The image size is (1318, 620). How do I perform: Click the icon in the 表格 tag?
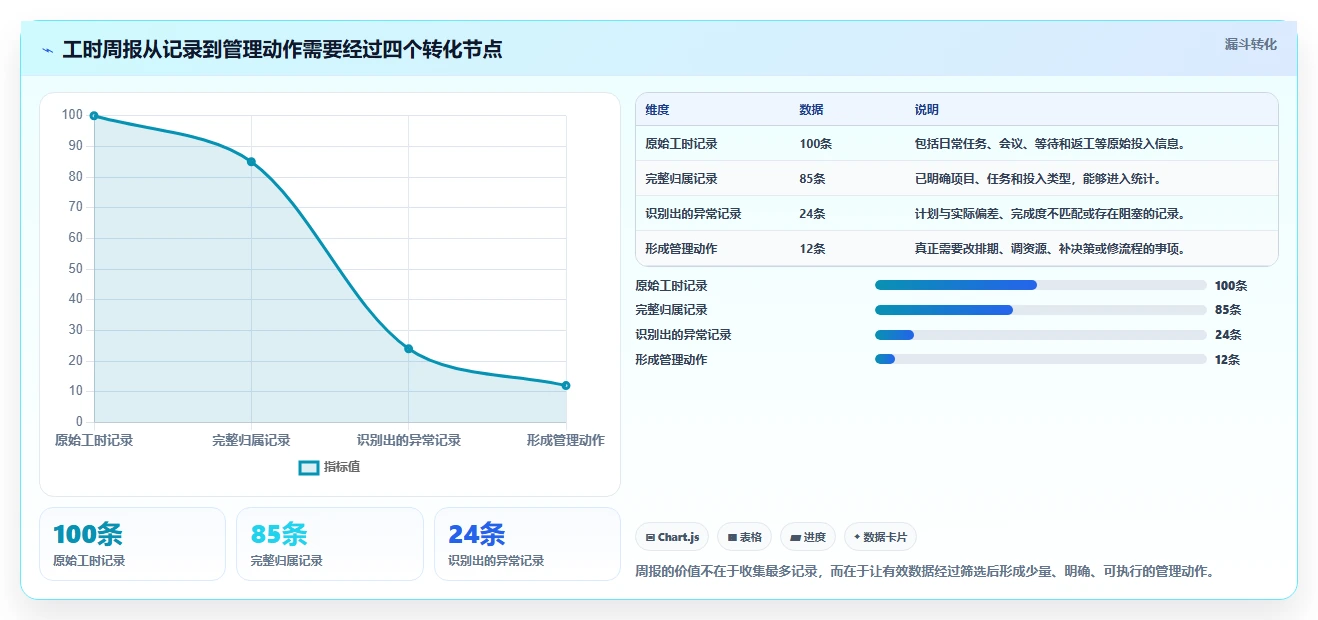point(733,538)
